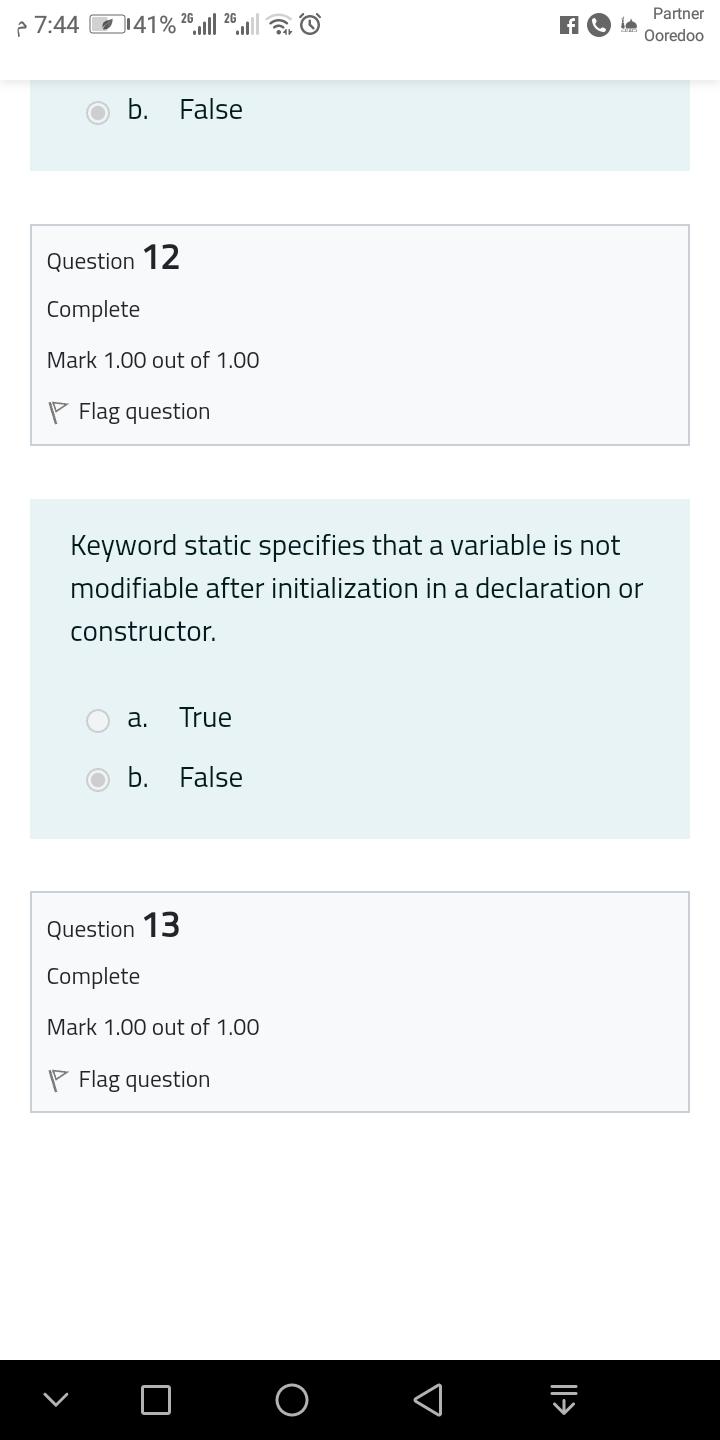Tap the pull-down notification shade icon
The width and height of the screenshot is (720, 1440).
564,1400
